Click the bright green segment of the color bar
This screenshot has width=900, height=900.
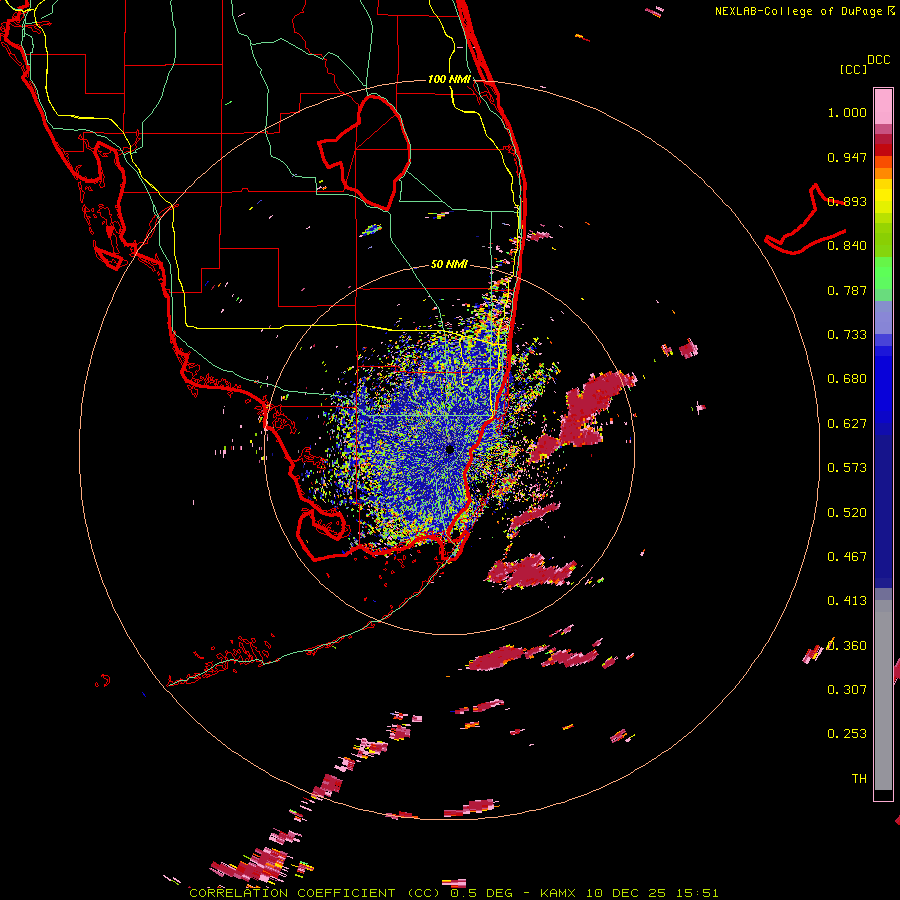tap(883, 273)
